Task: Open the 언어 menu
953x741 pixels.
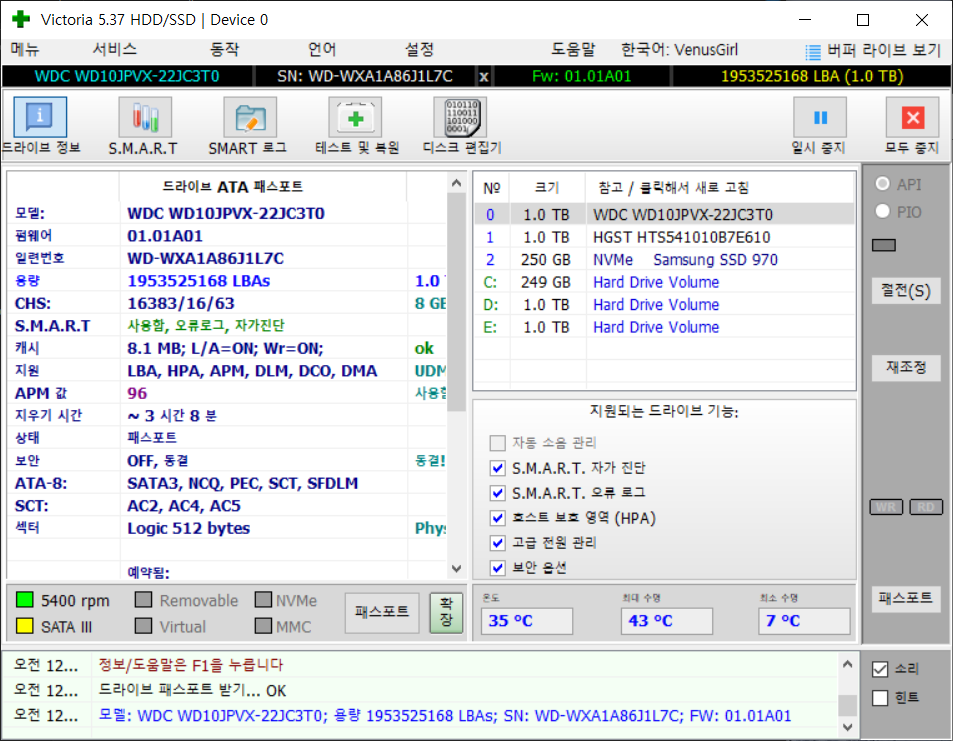Action: click(322, 49)
